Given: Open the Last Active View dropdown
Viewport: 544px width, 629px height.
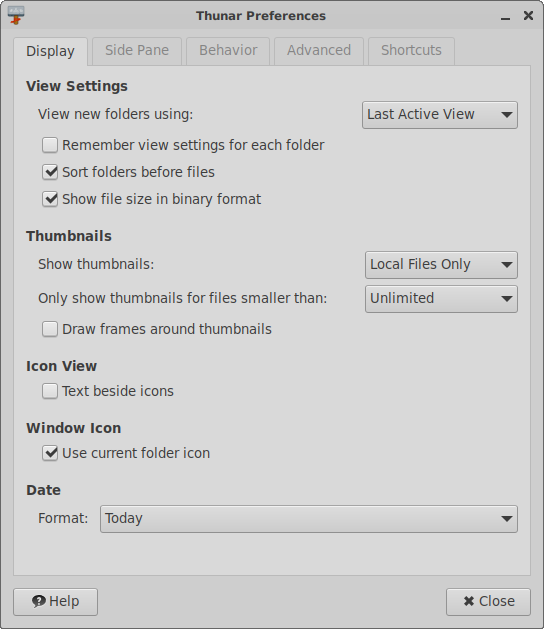Looking at the screenshot, I should (x=440, y=115).
